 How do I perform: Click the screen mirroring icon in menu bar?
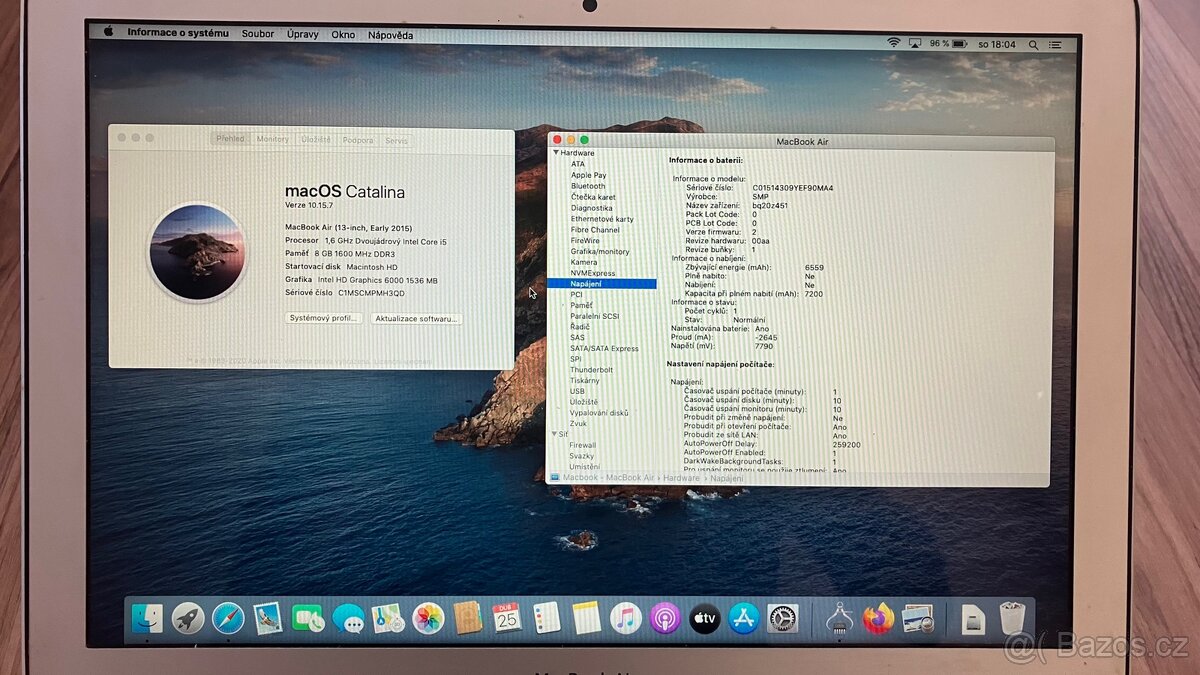pyautogui.click(x=914, y=44)
